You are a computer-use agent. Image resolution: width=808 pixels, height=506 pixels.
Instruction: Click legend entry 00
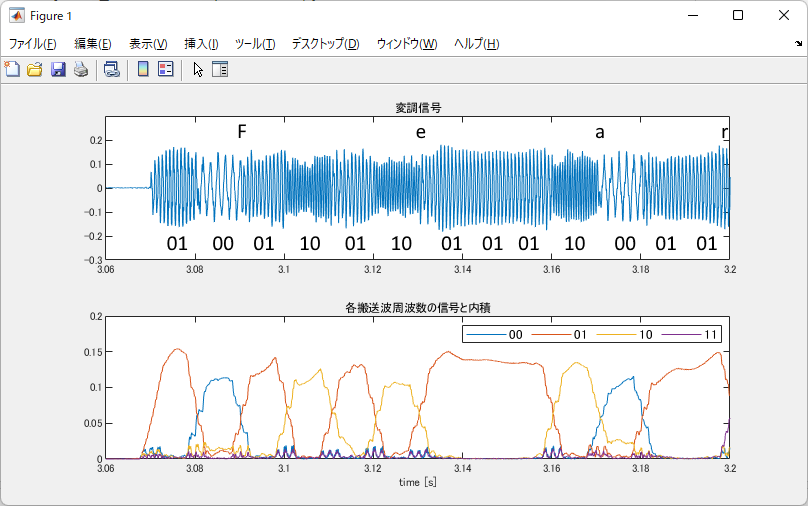[495, 335]
